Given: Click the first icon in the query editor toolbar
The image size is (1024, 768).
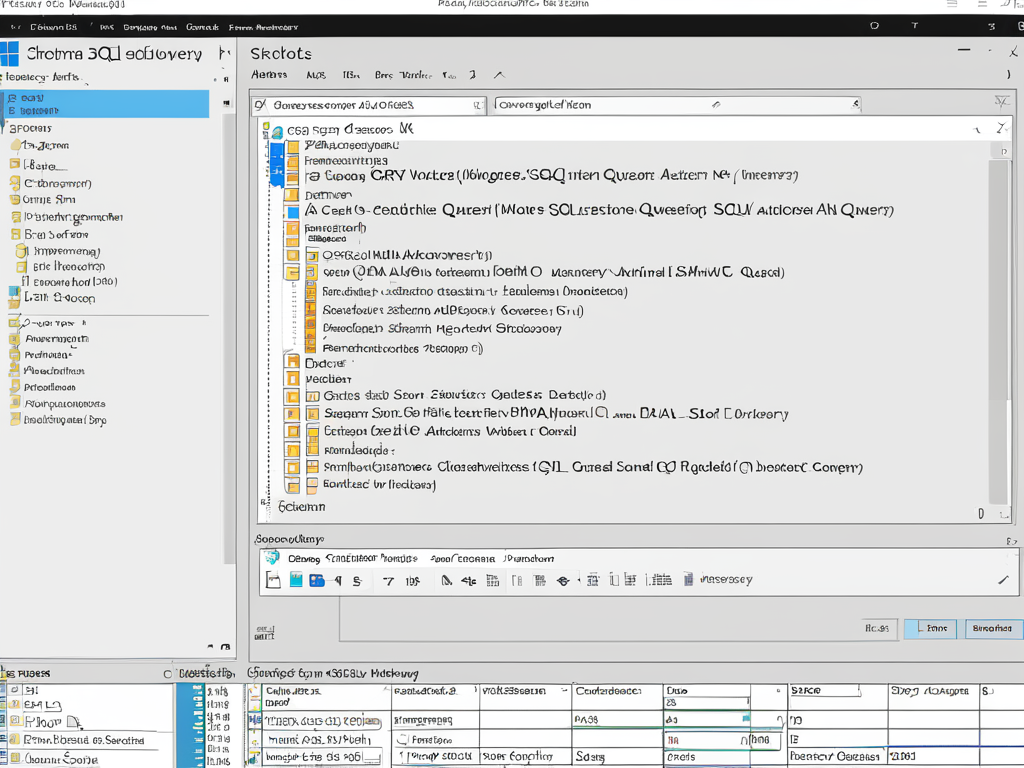Looking at the screenshot, I should pos(274,580).
